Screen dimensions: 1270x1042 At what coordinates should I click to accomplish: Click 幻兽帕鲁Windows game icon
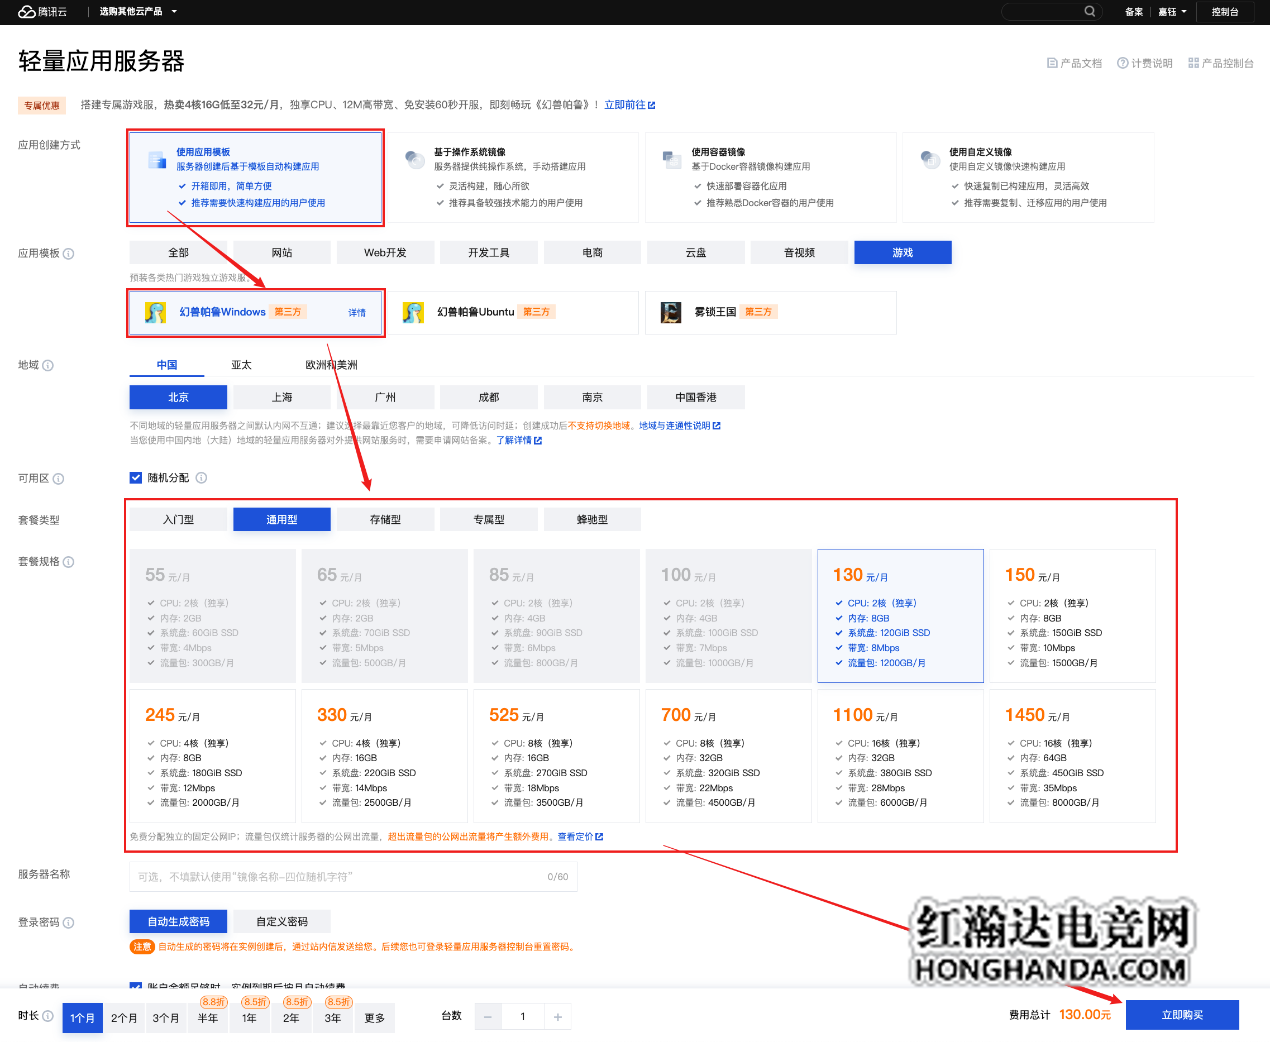point(156,312)
